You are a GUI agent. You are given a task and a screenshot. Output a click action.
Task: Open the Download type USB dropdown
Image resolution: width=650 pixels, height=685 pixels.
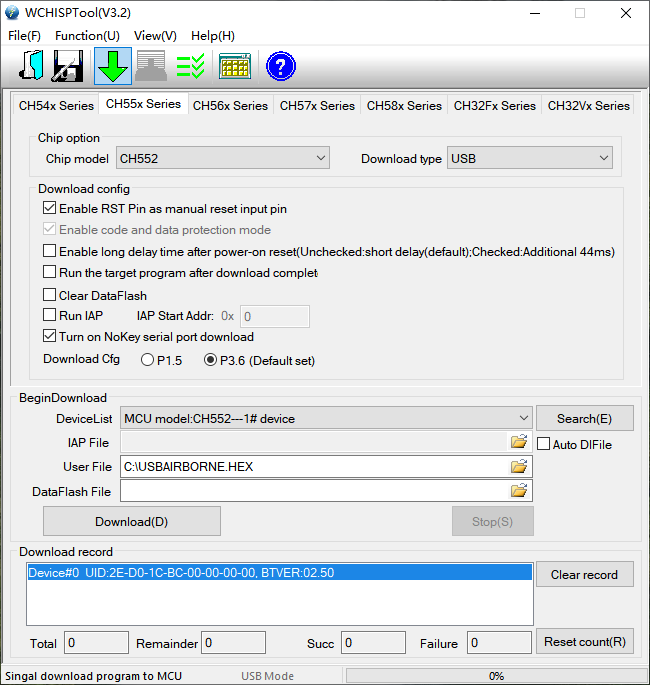pos(529,158)
